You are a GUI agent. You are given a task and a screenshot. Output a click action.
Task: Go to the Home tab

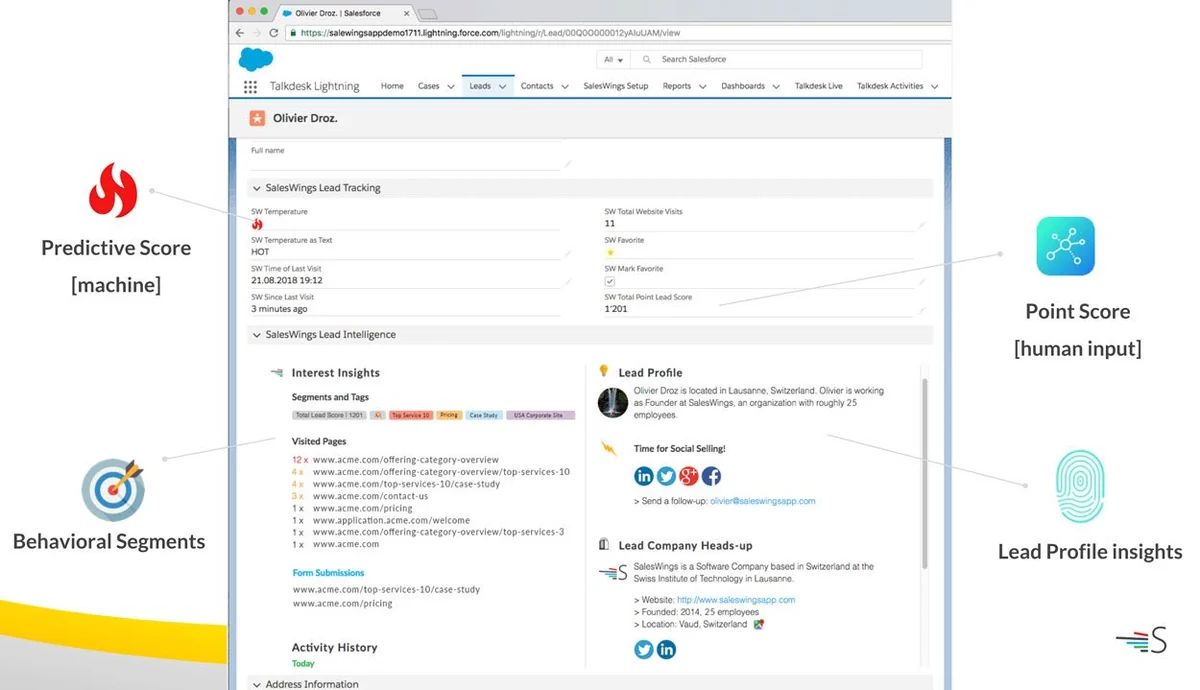click(x=392, y=86)
